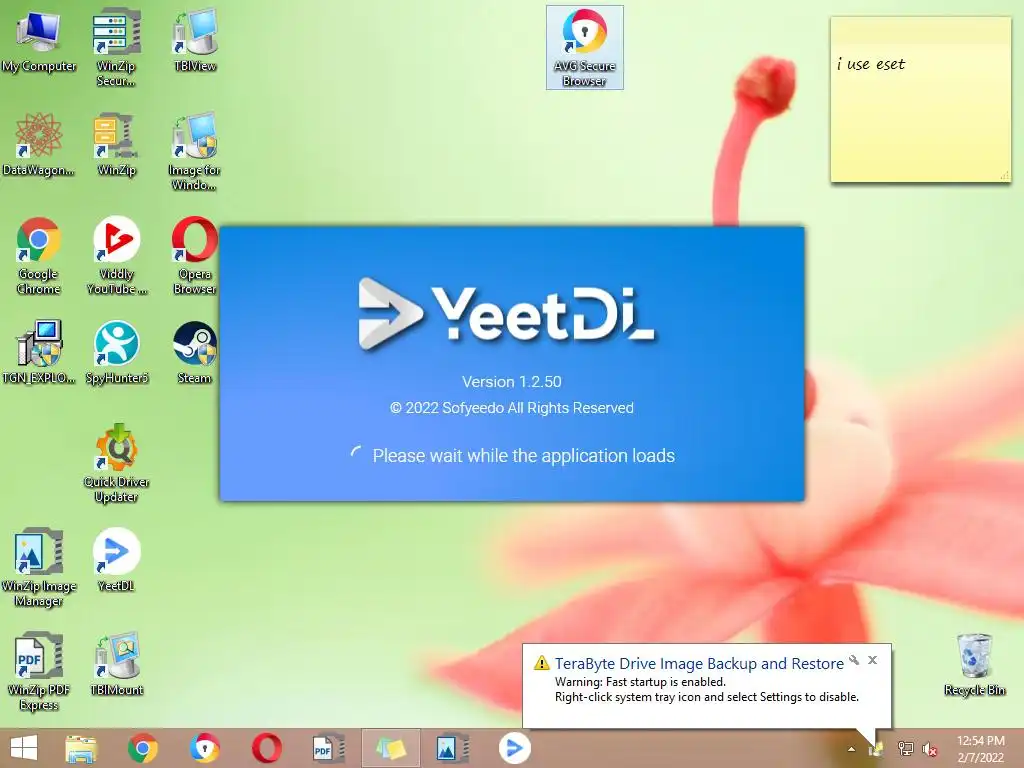
Task: Click the YeetDL logo on the splash screen
Action: [x=506, y=315]
